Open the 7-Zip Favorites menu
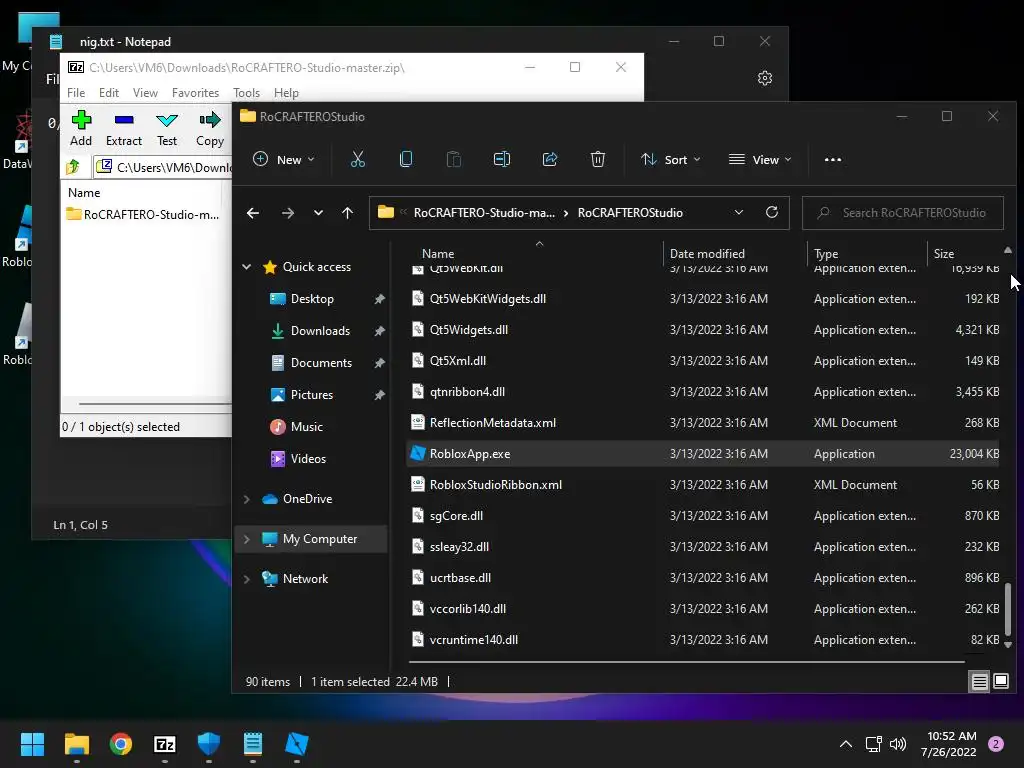 [x=195, y=93]
